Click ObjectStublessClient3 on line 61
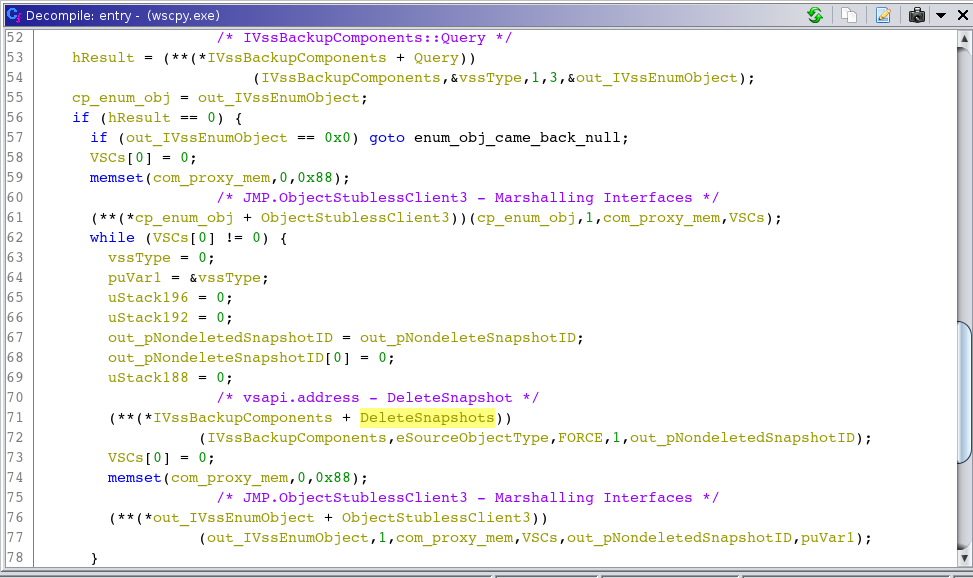Image resolution: width=973 pixels, height=578 pixels. 355,218
